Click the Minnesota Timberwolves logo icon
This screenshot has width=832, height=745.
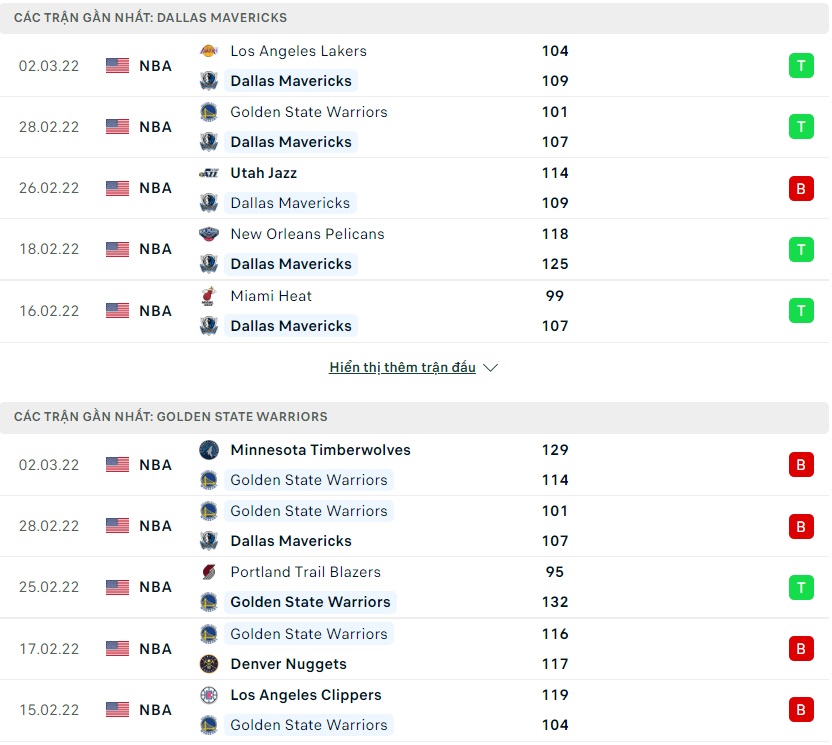point(208,450)
